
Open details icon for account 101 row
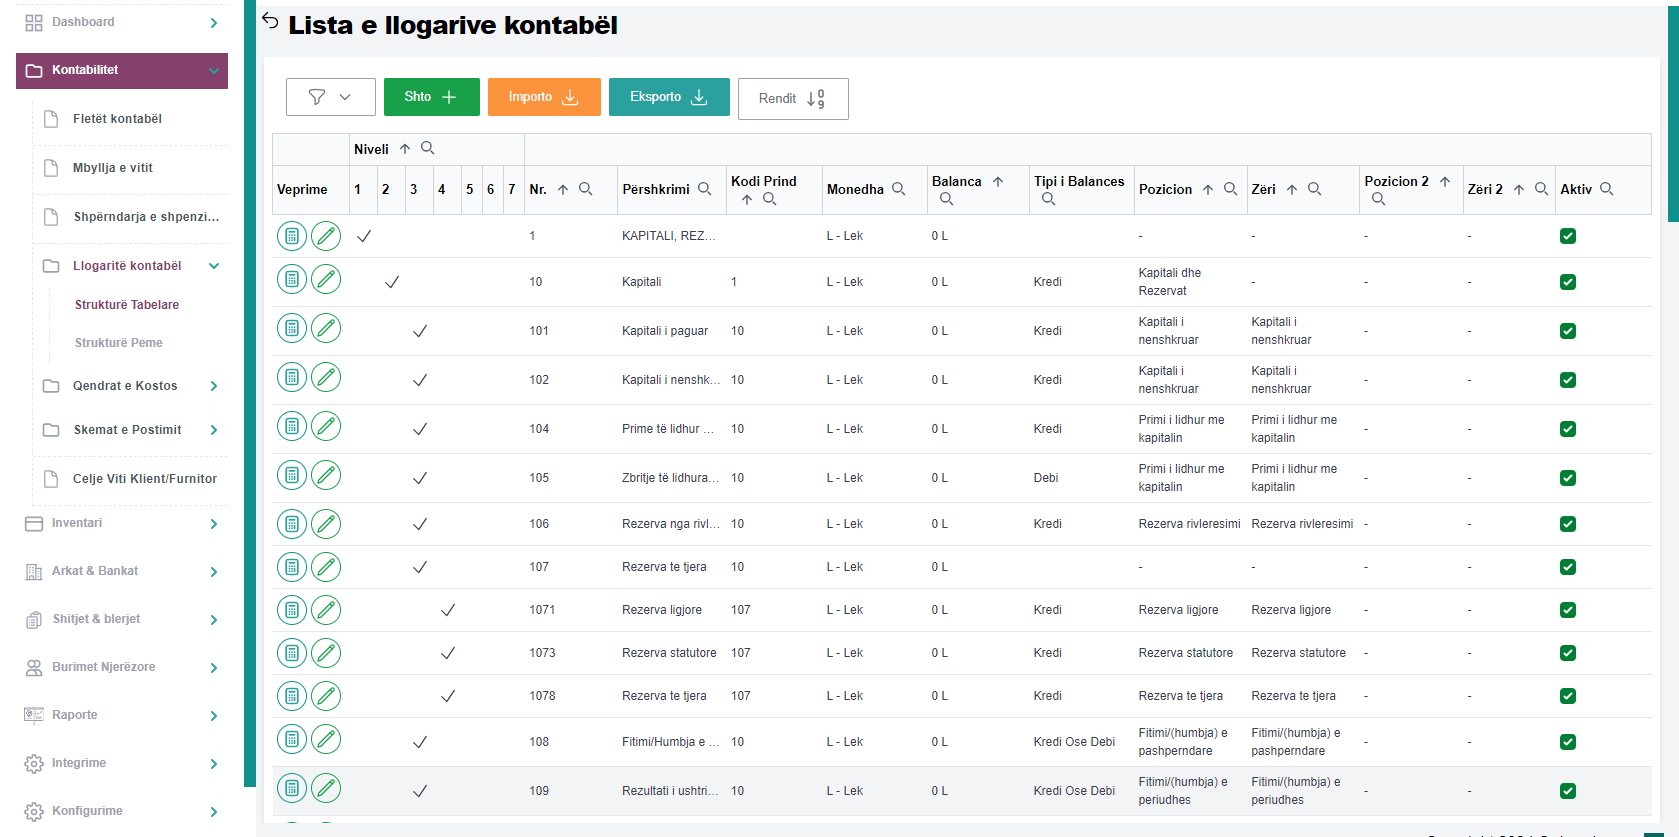[x=292, y=328]
